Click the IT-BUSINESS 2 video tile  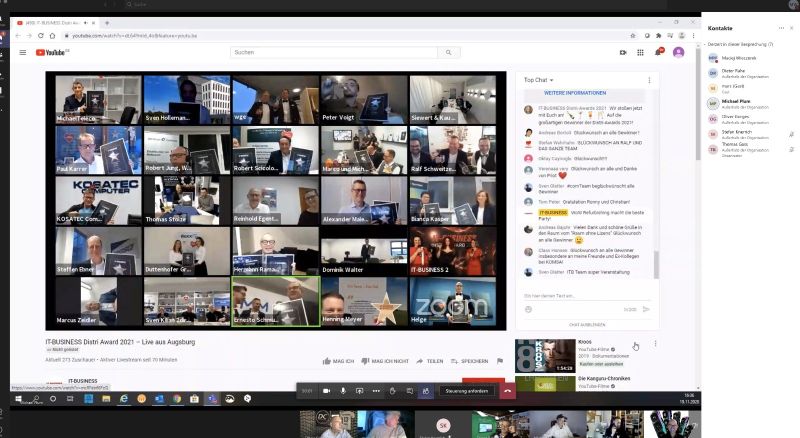click(x=453, y=251)
